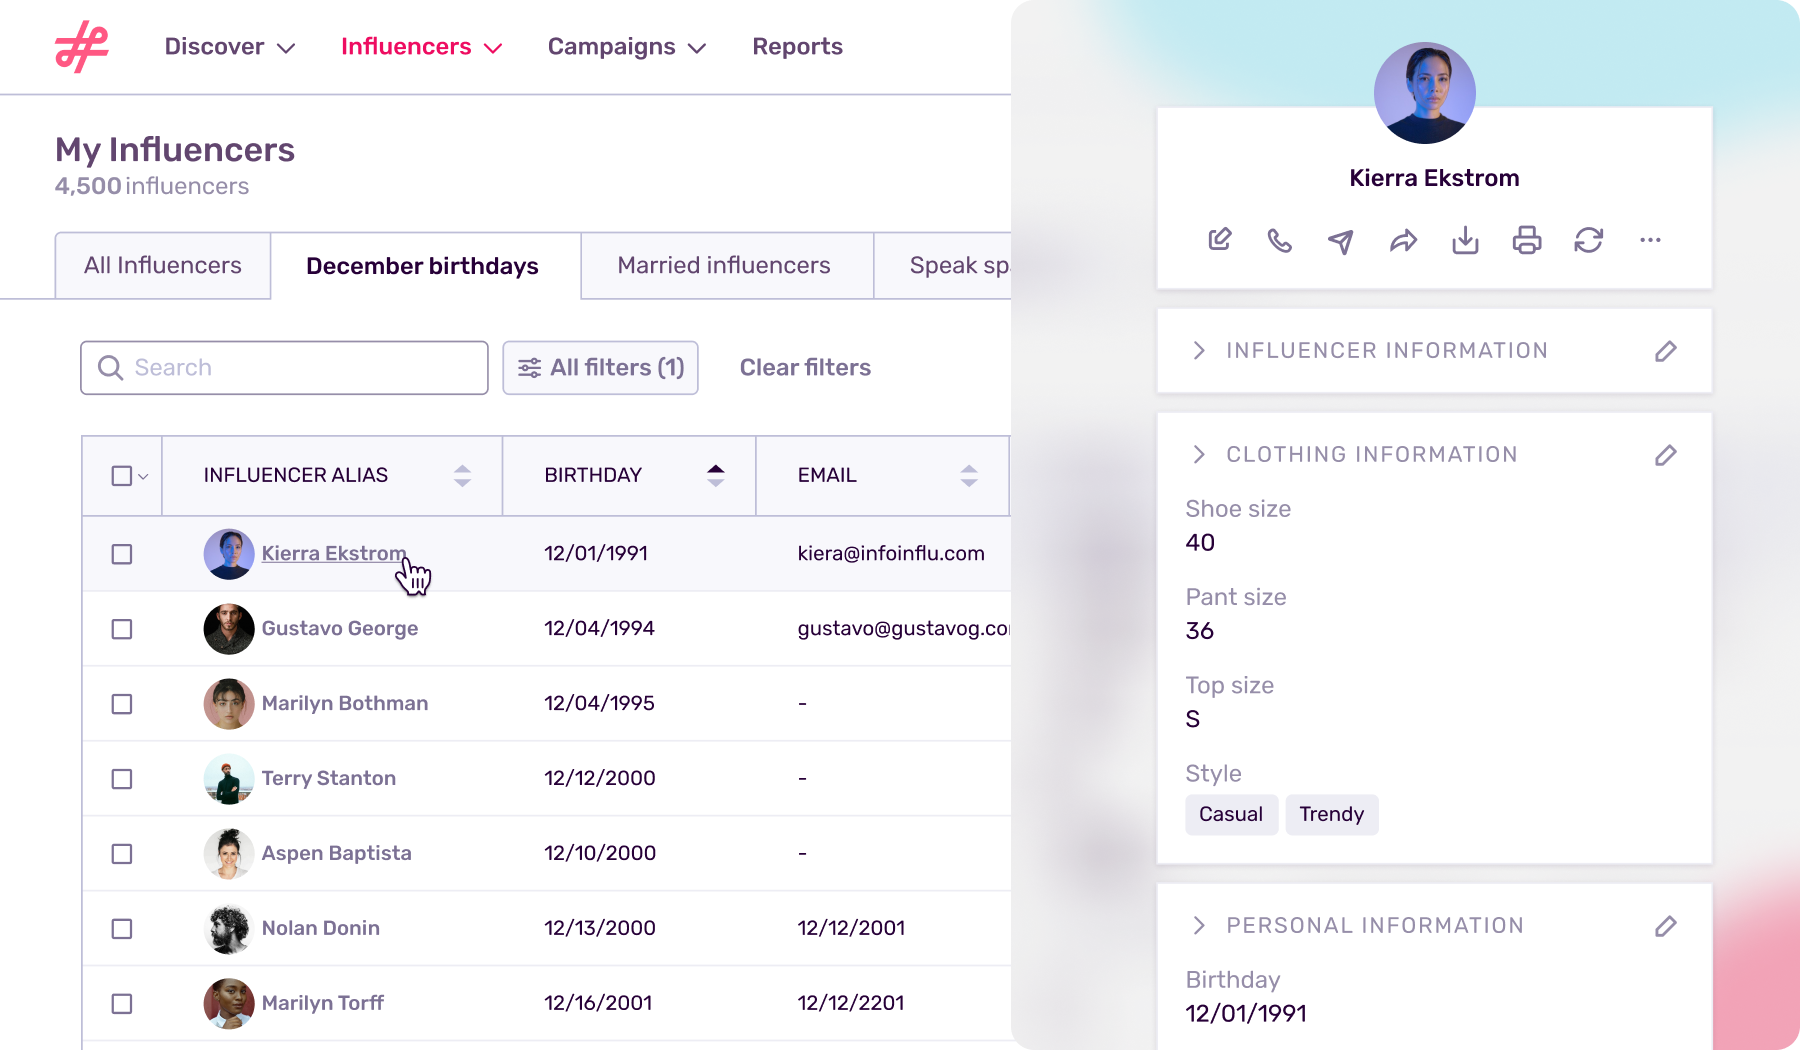Send a message via the paper plane icon

(x=1342, y=240)
